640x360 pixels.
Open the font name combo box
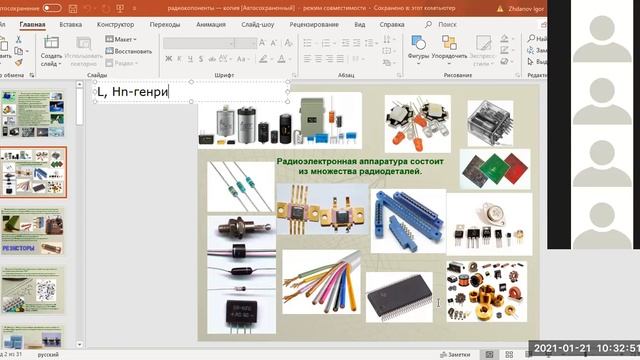point(199,43)
